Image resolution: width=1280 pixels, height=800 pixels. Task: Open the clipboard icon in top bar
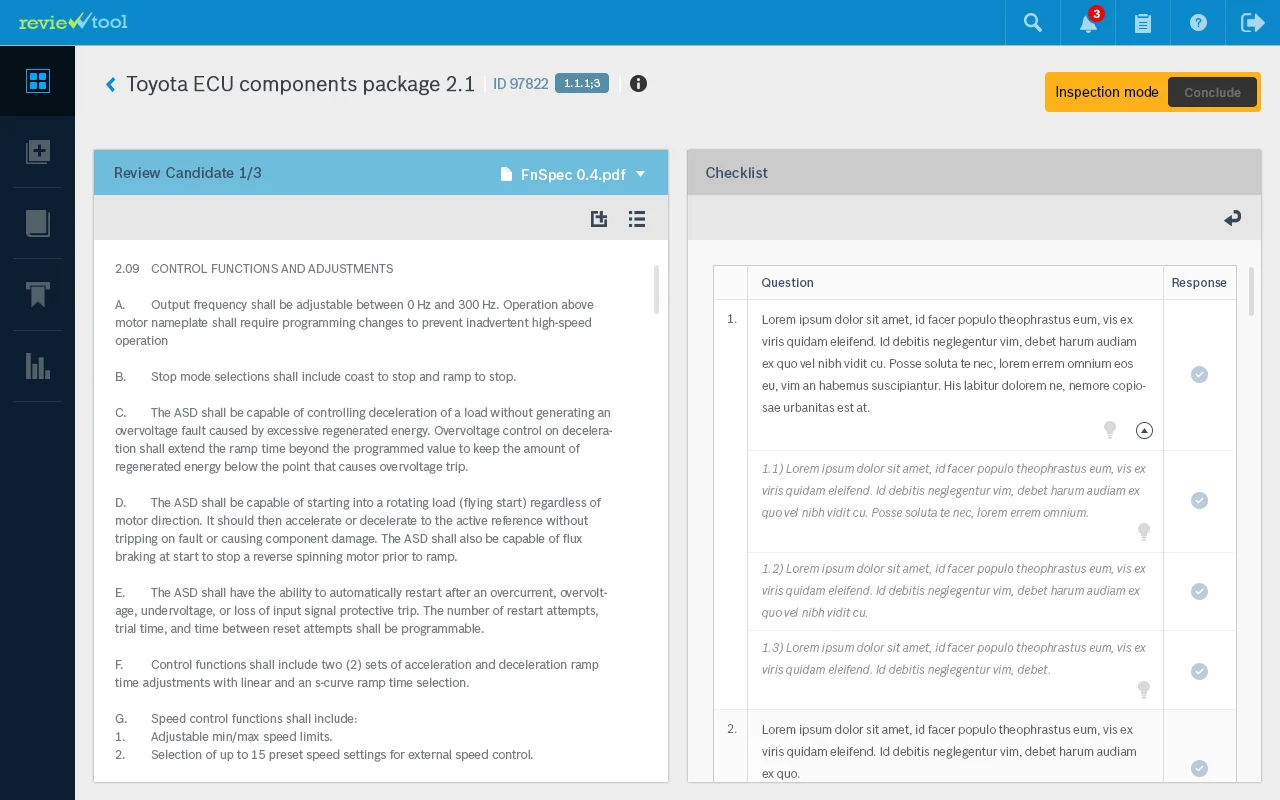[1143, 23]
